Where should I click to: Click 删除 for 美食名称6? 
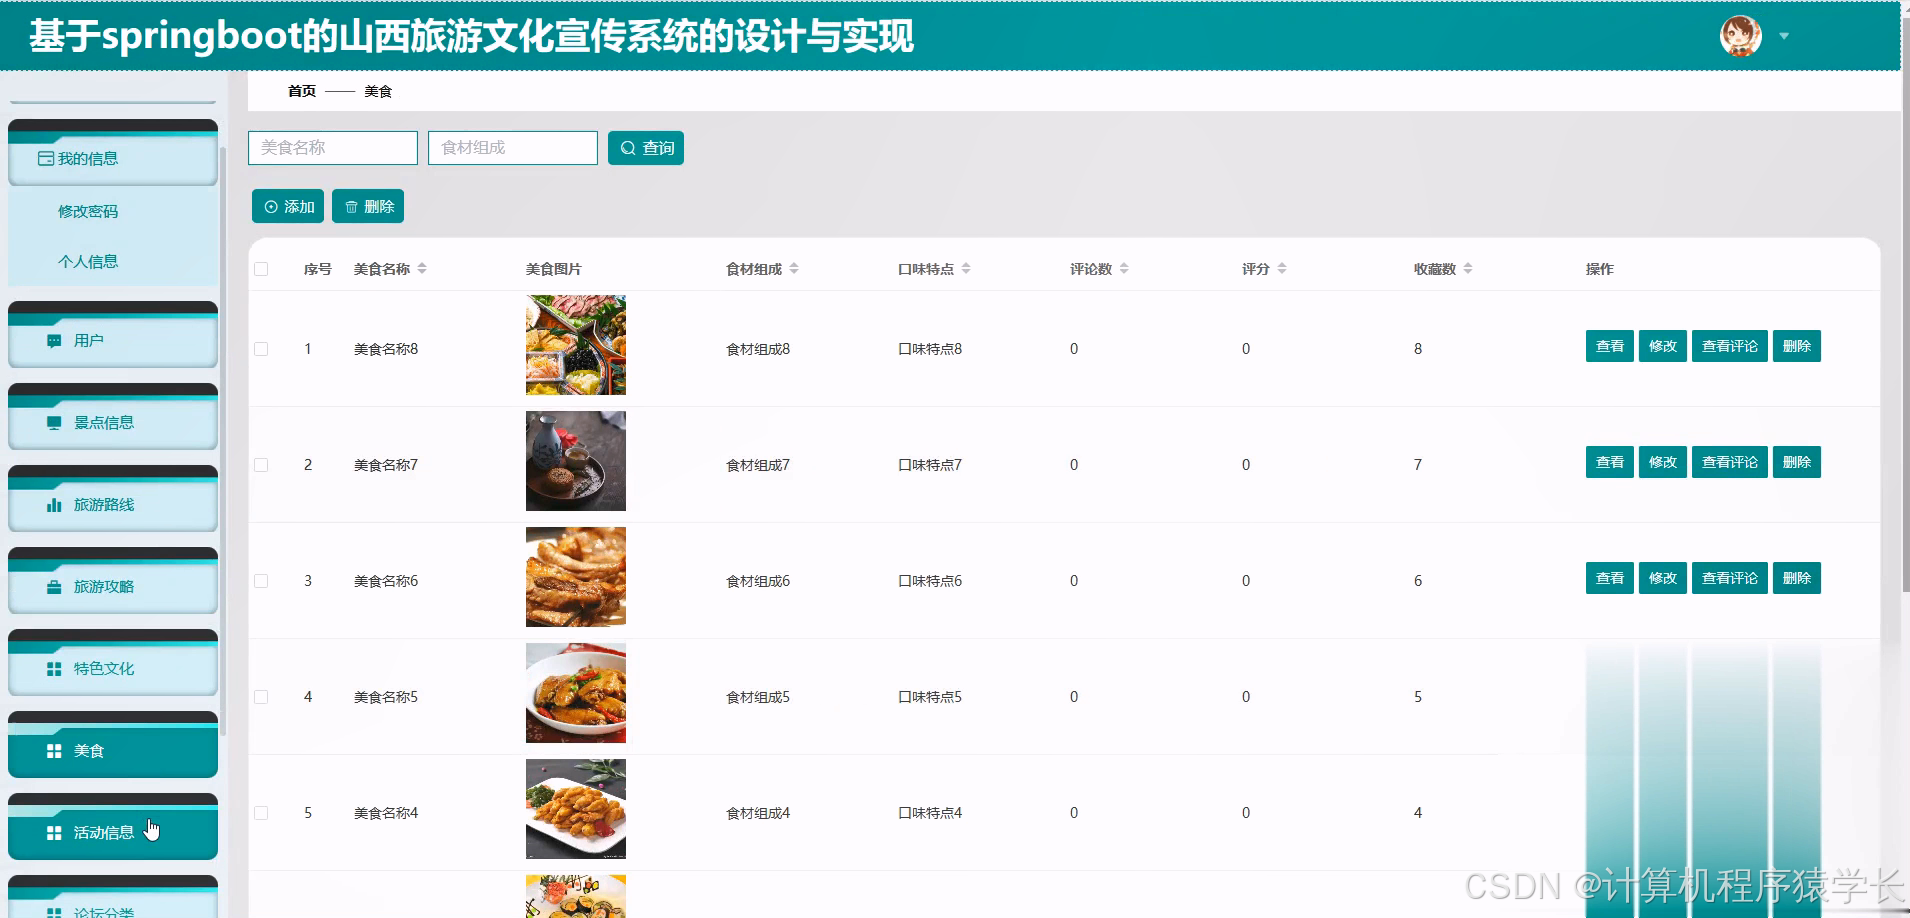click(x=1797, y=578)
